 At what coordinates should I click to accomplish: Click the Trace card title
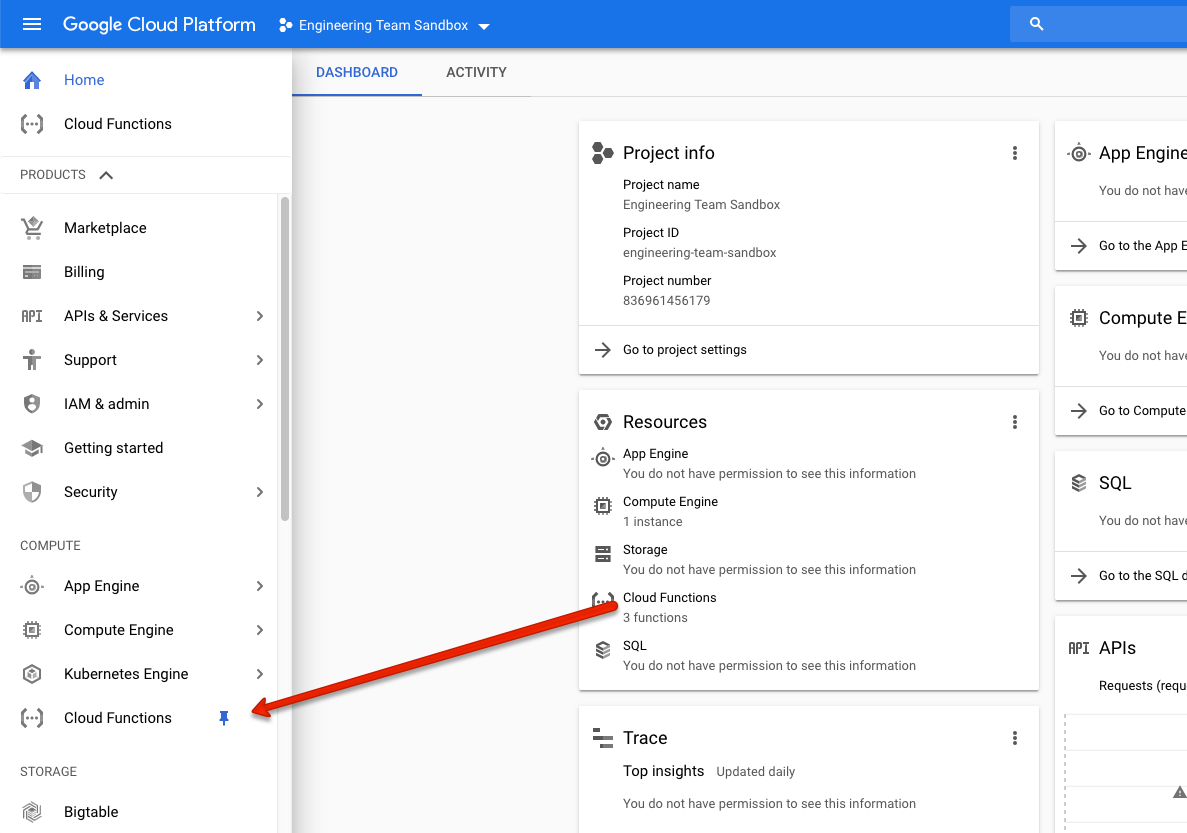pos(645,738)
